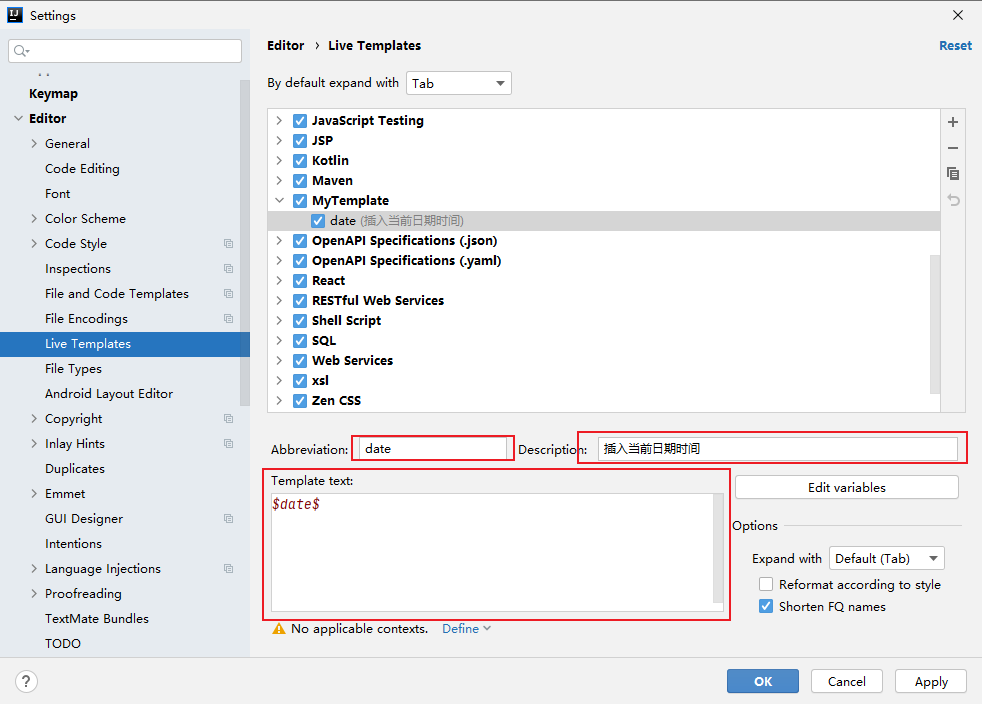This screenshot has width=982, height=704.
Task: Duplicate the selected template using copy icon
Action: 953,173
